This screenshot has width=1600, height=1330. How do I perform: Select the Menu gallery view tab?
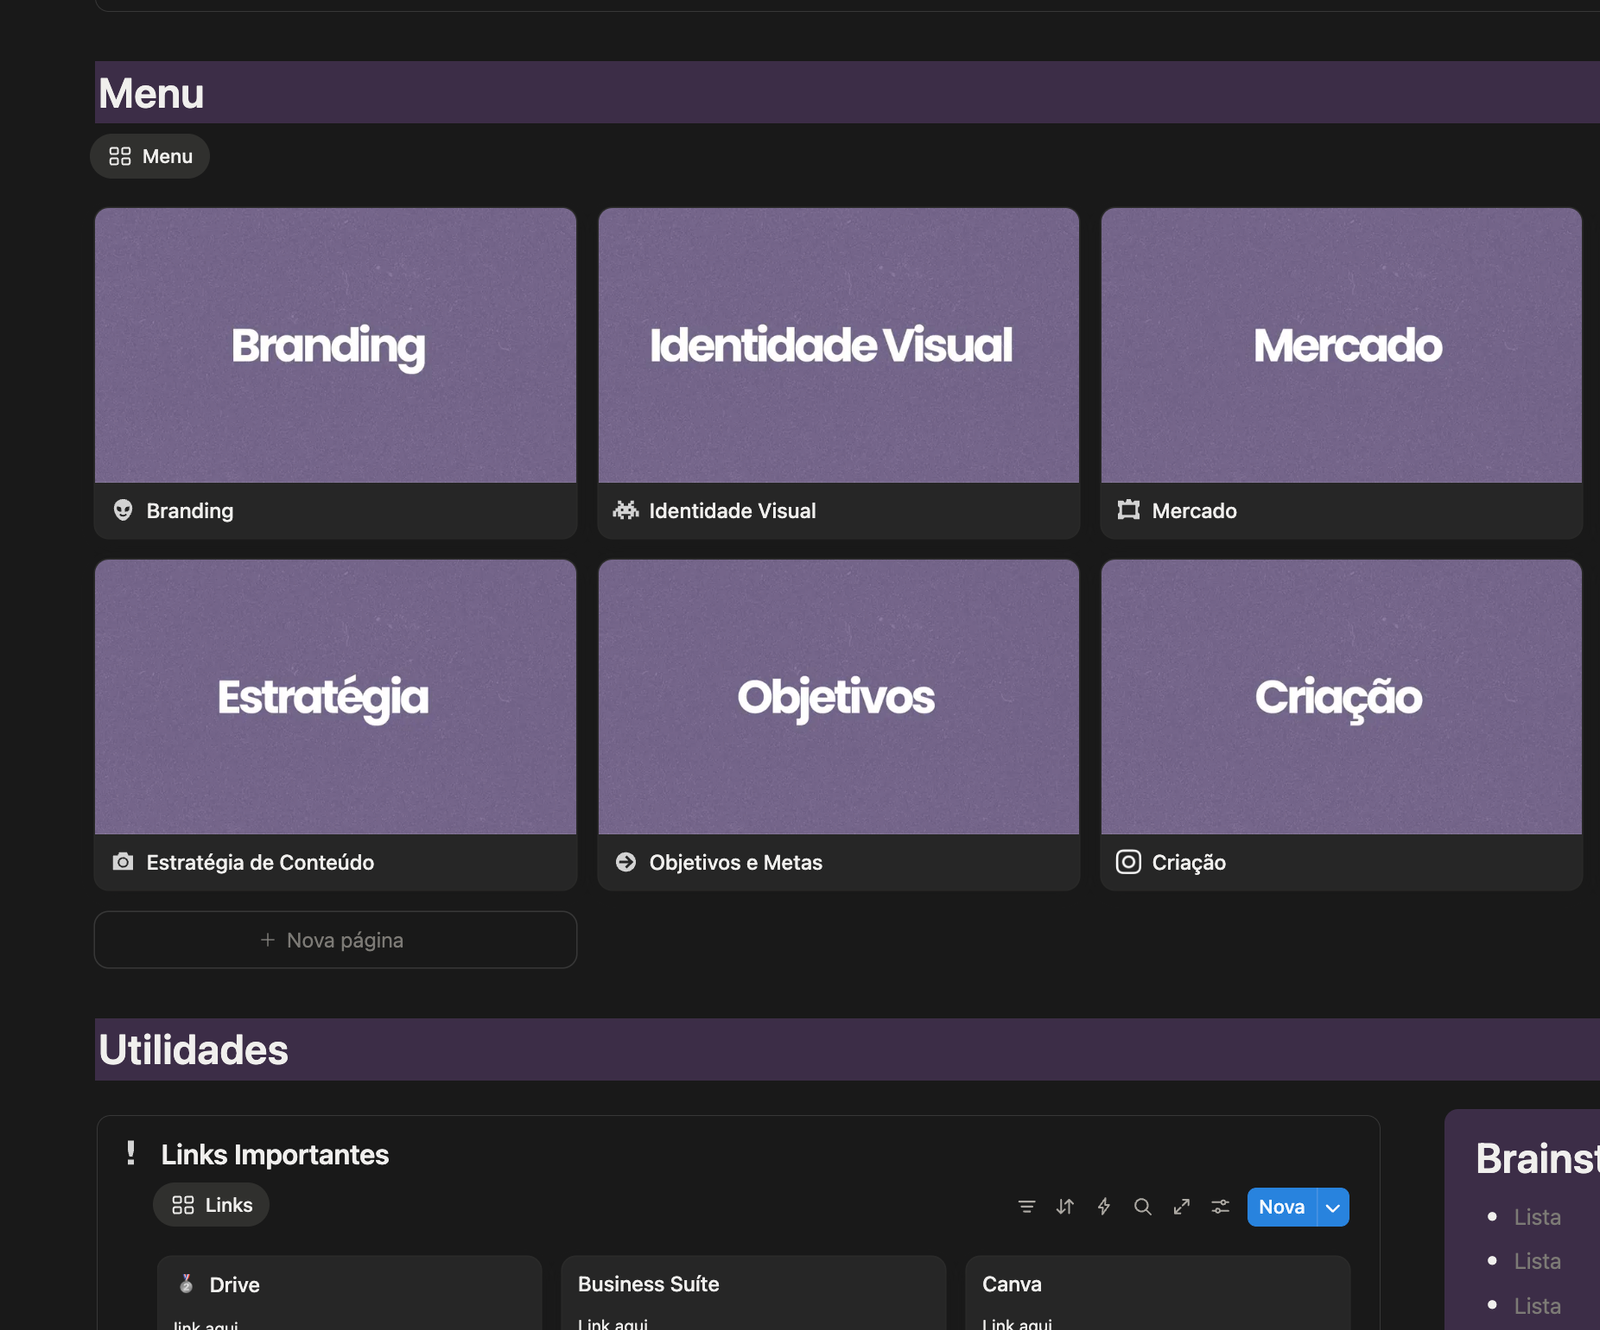tap(151, 156)
